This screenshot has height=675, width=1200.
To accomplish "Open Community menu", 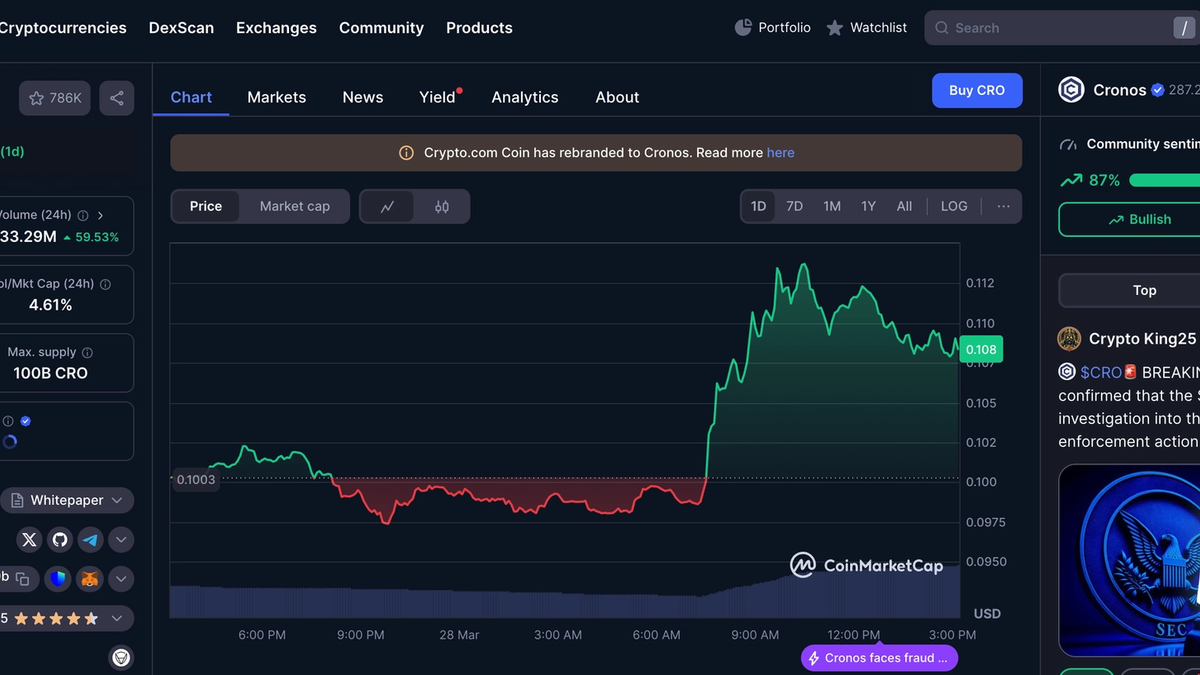I will point(381,28).
